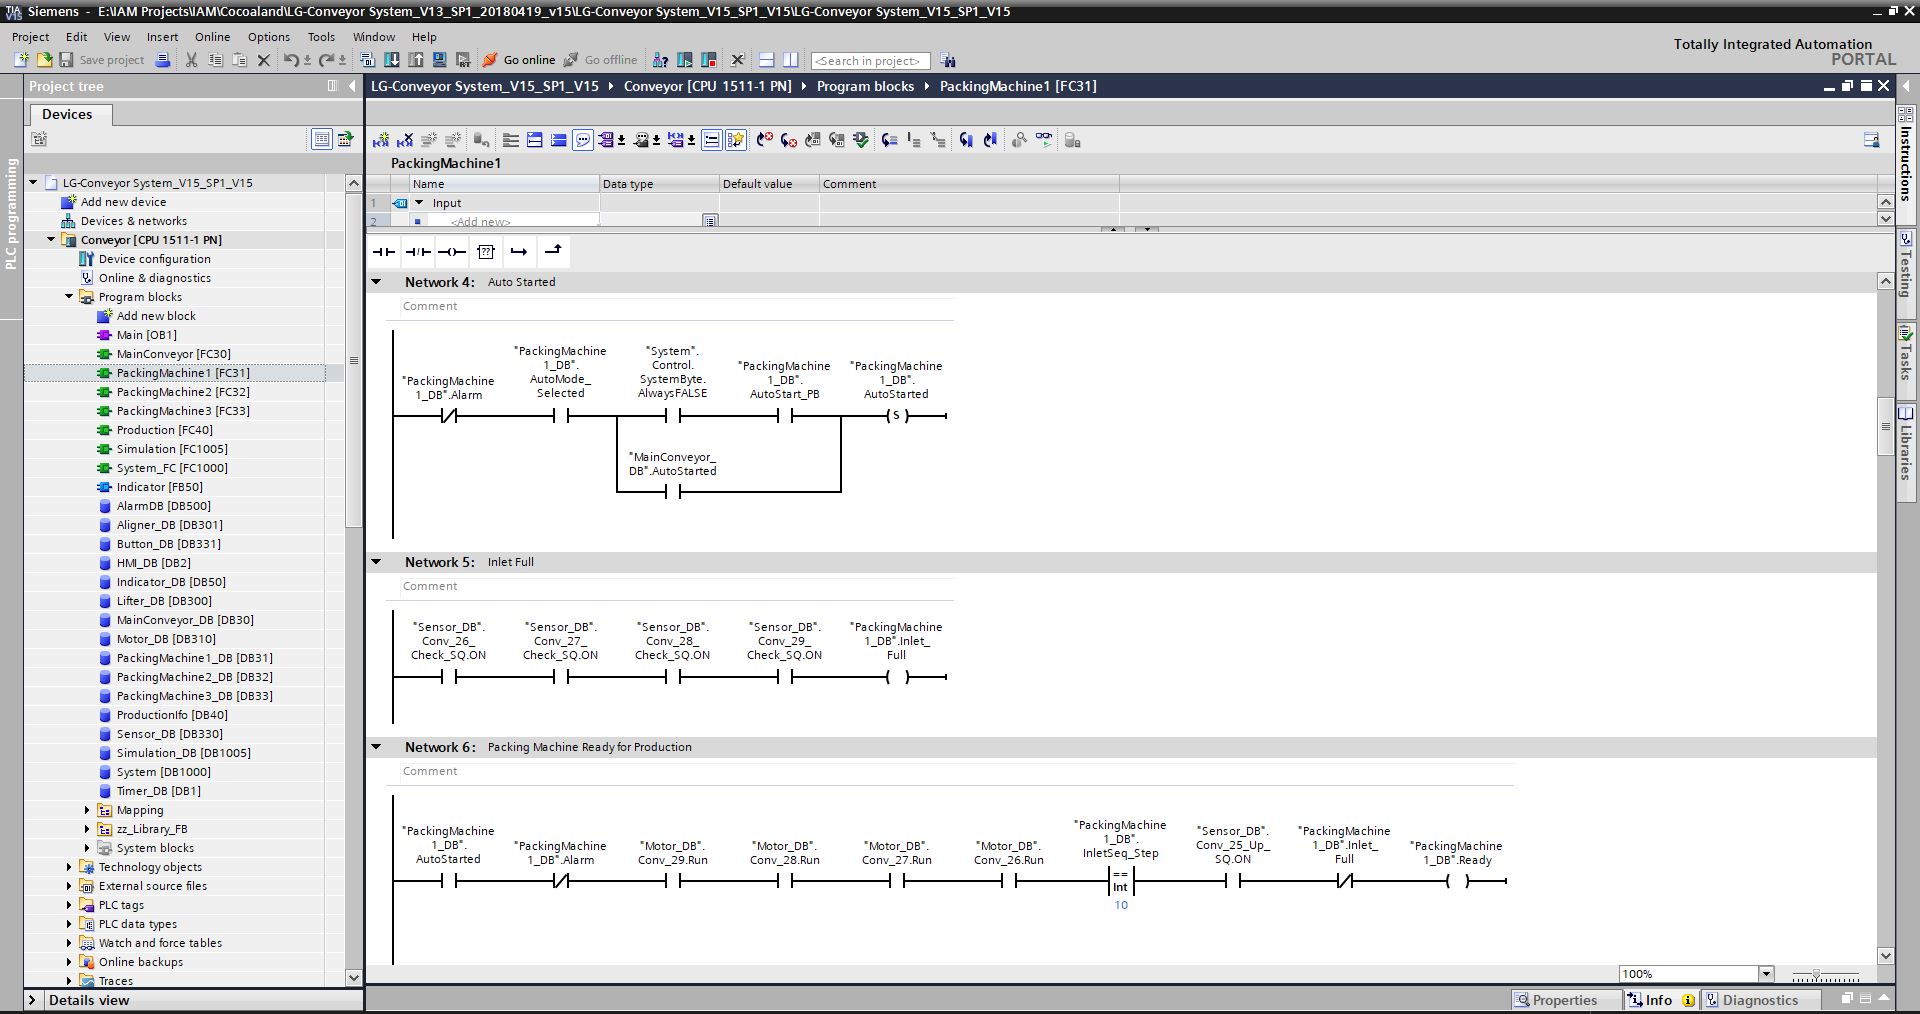This screenshot has height=1014, width=1920.
Task: Open MainConveyor [FC30] block in tree
Action: pos(173,354)
